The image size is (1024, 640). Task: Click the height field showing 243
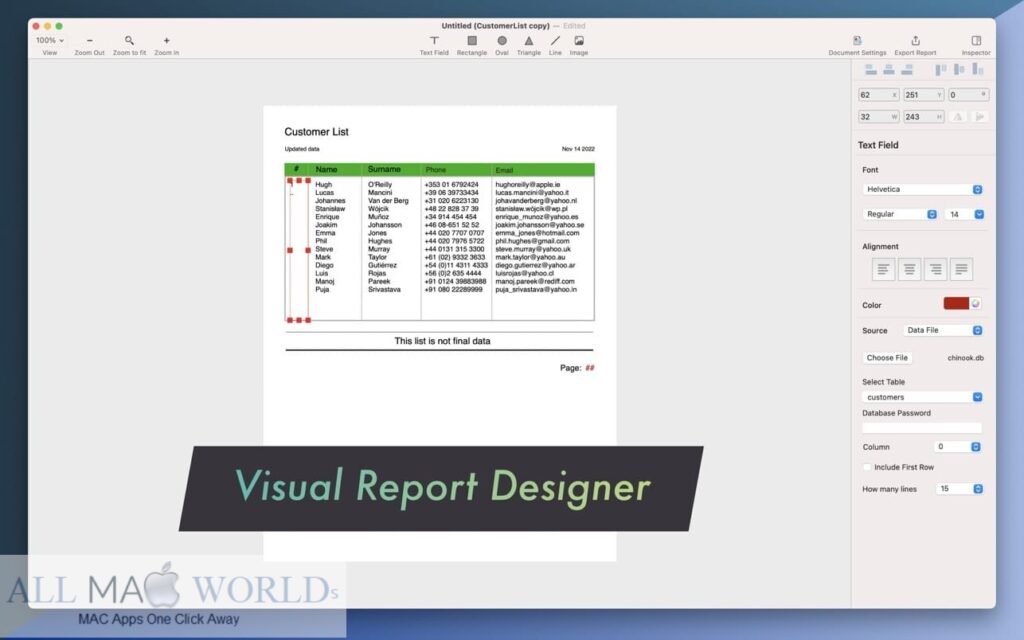[923, 117]
